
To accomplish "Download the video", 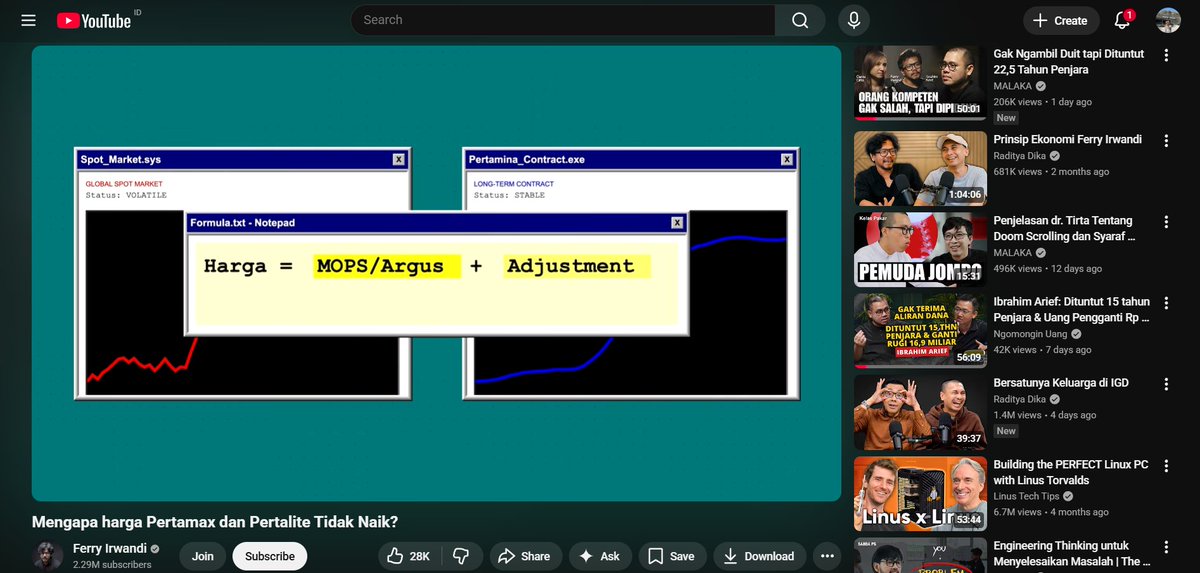I will tap(759, 556).
